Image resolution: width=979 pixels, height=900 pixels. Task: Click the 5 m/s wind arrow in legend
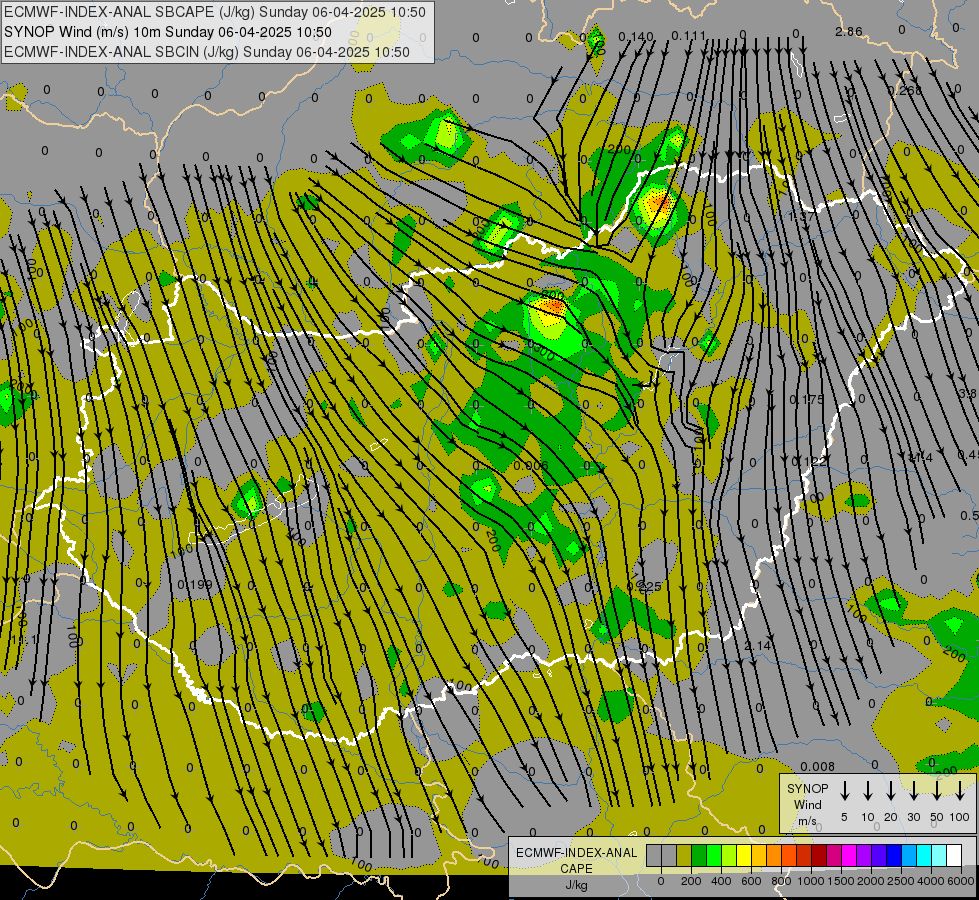click(845, 791)
